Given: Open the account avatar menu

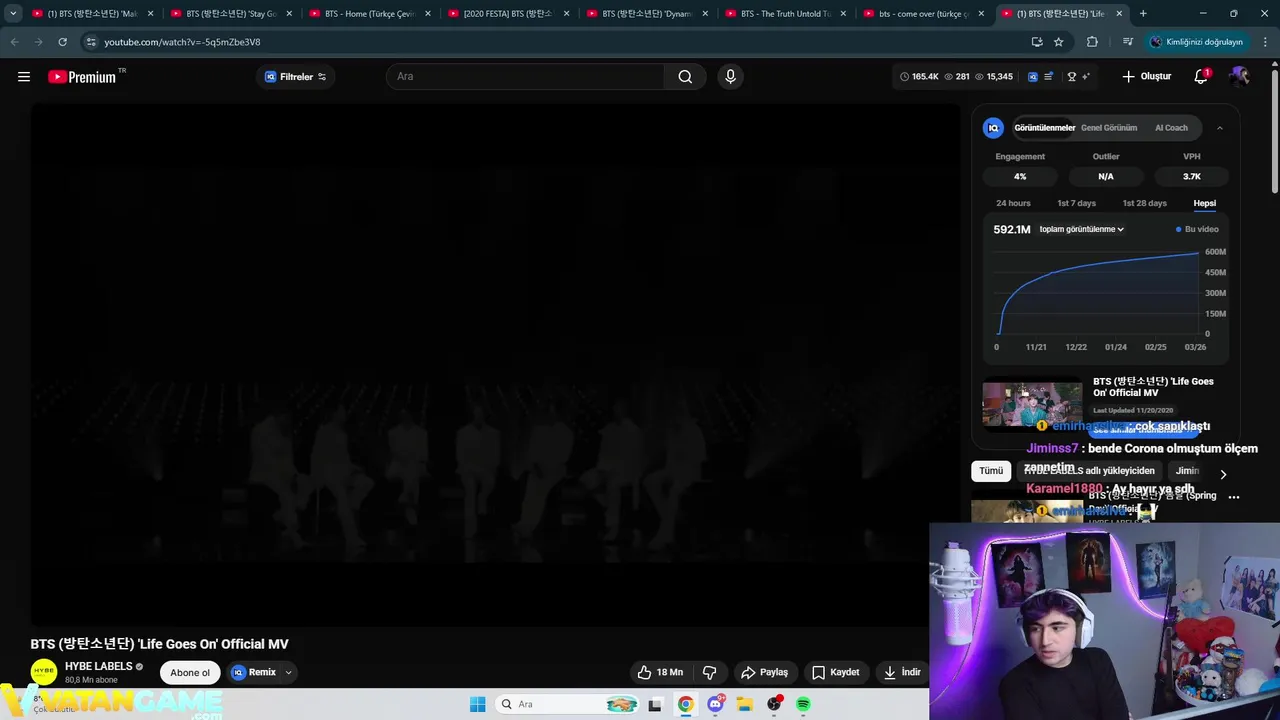Looking at the screenshot, I should pyautogui.click(x=1239, y=77).
